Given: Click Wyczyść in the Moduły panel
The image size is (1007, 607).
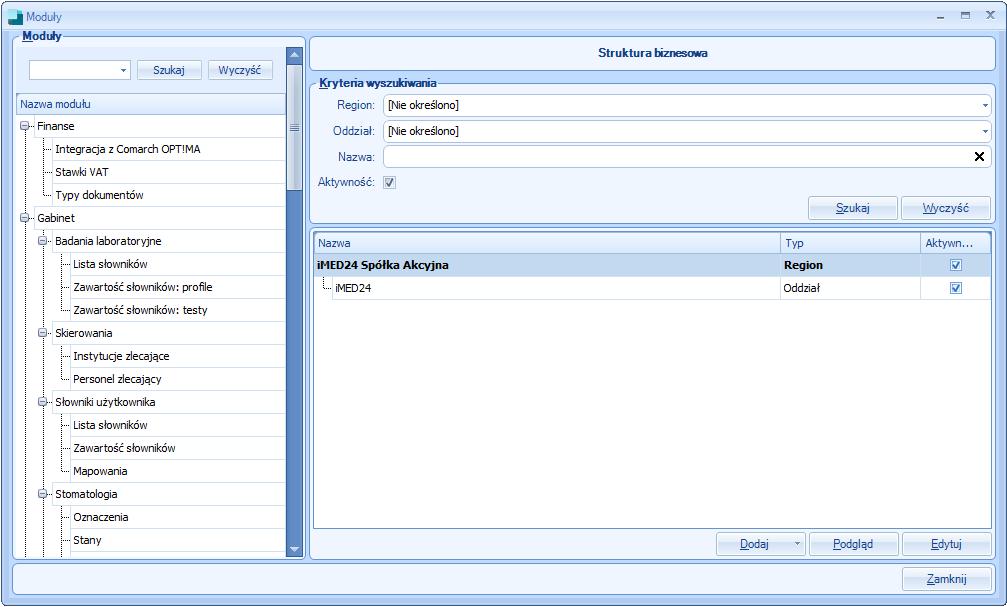Looking at the screenshot, I should coord(240,70).
